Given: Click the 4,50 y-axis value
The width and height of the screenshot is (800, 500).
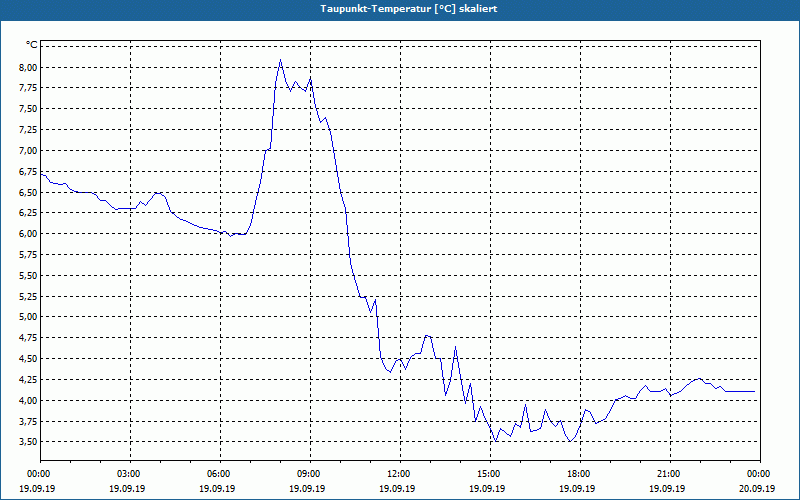Looking at the screenshot, I should click(29, 359).
